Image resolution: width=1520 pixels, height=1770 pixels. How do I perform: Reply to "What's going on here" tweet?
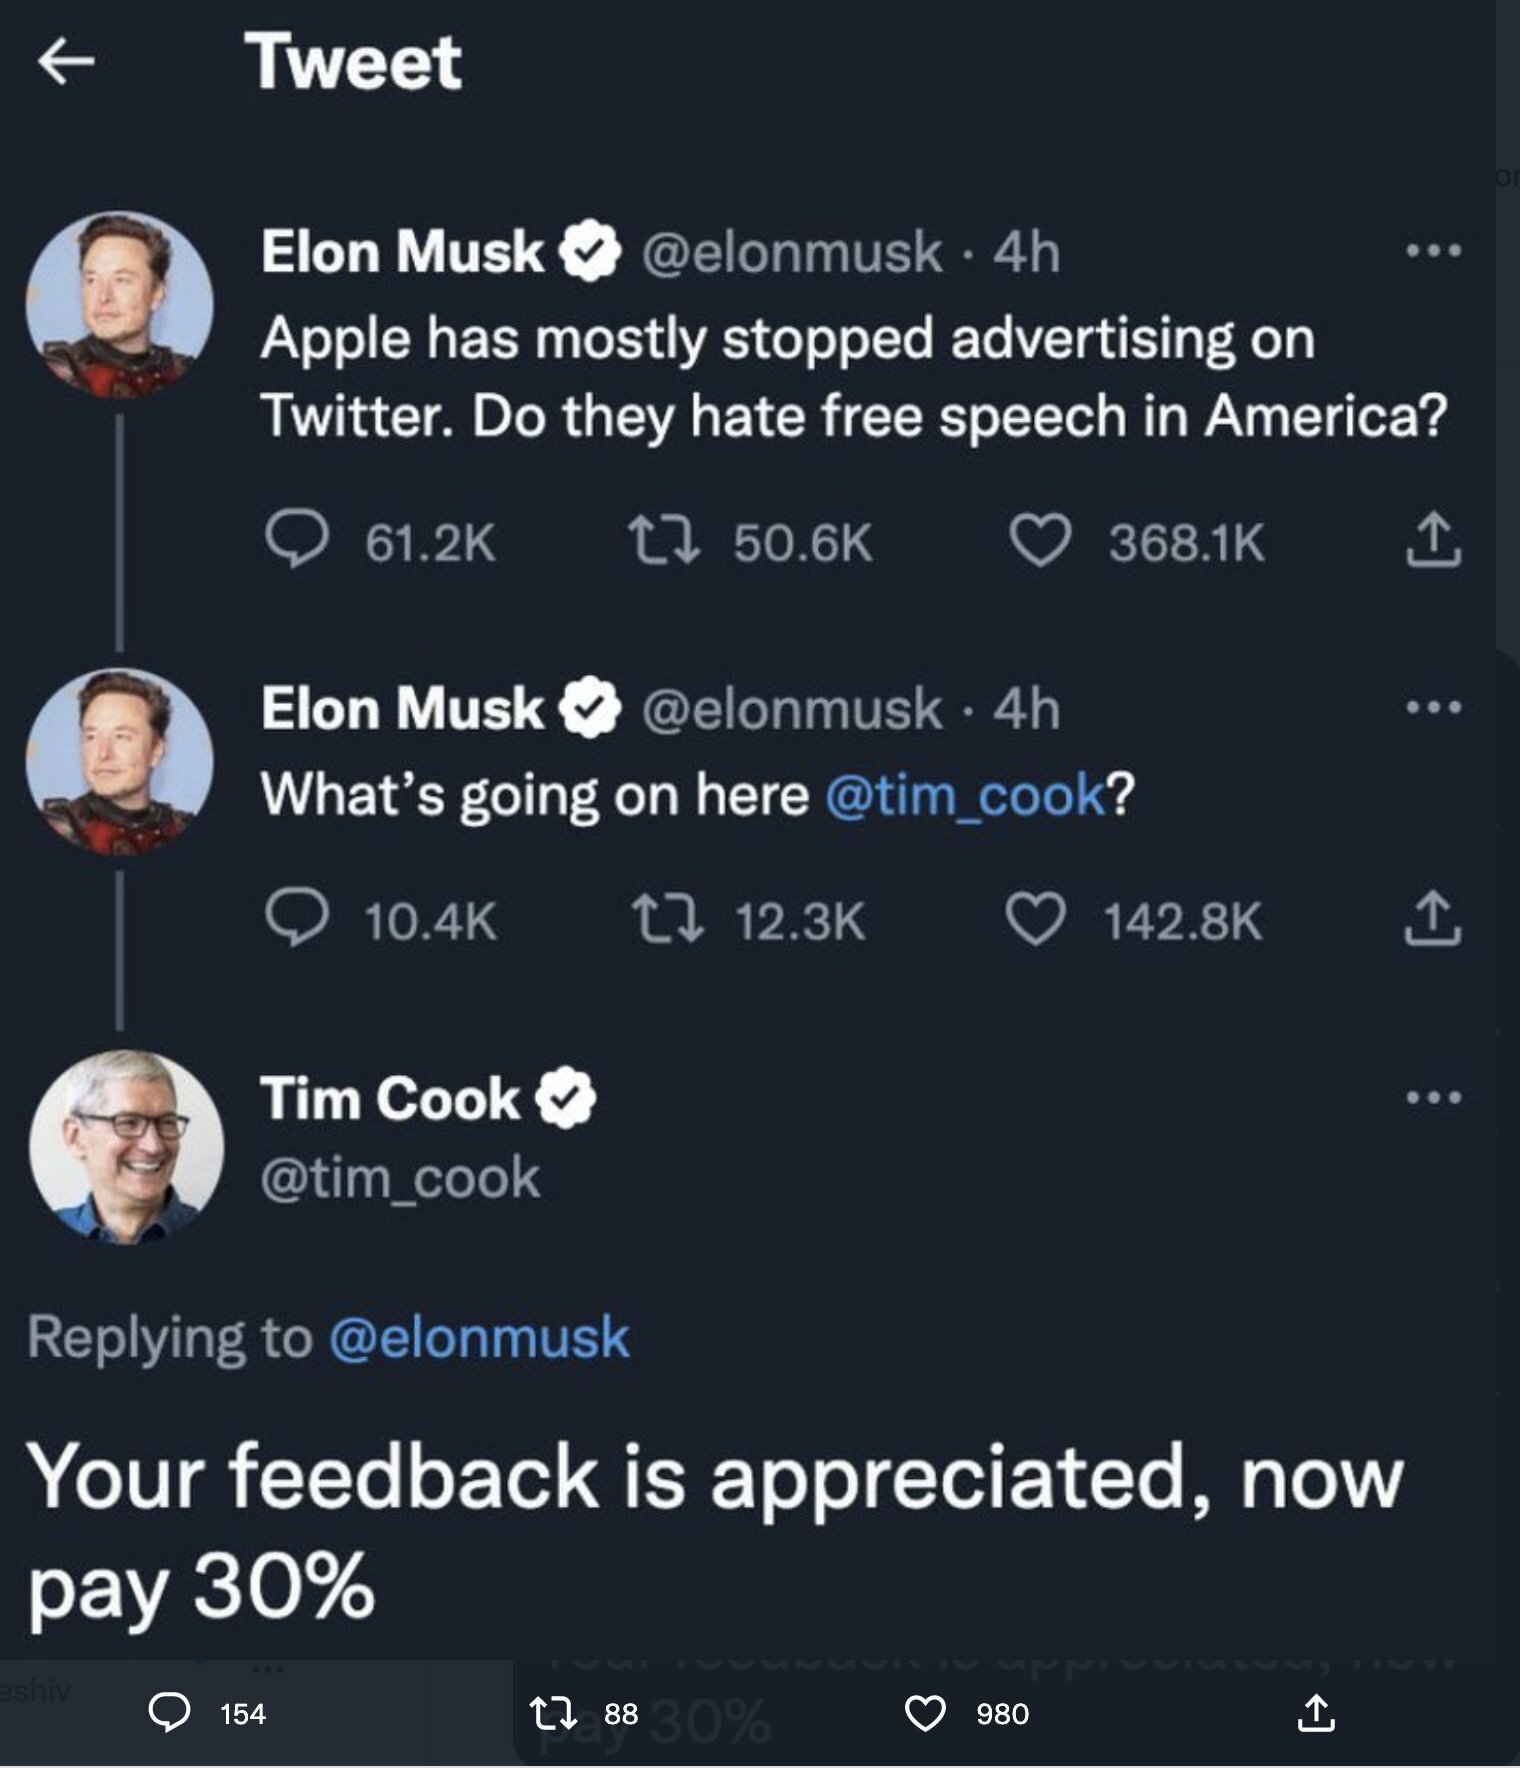[x=296, y=918]
